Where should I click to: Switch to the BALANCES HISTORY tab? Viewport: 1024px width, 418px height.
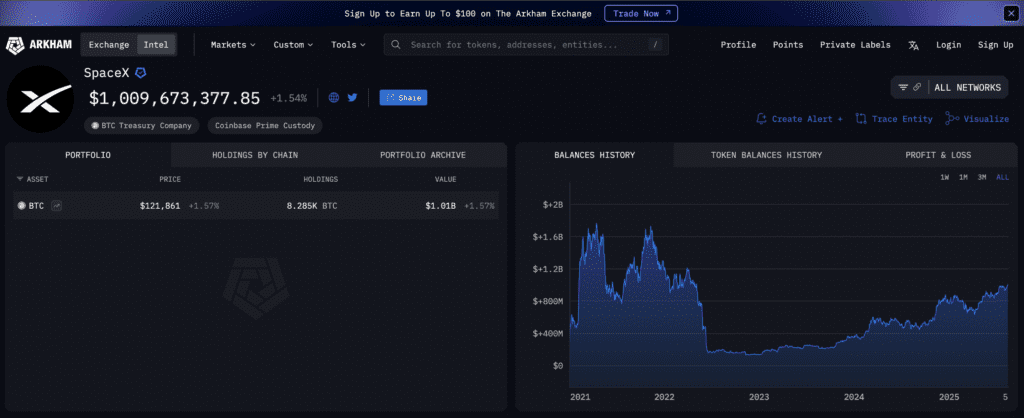point(594,155)
